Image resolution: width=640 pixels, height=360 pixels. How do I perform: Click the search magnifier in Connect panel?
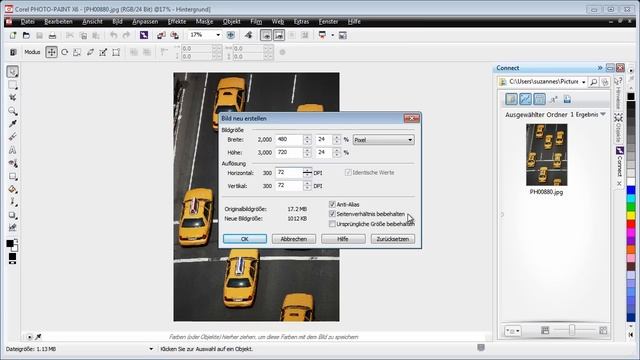(594, 82)
